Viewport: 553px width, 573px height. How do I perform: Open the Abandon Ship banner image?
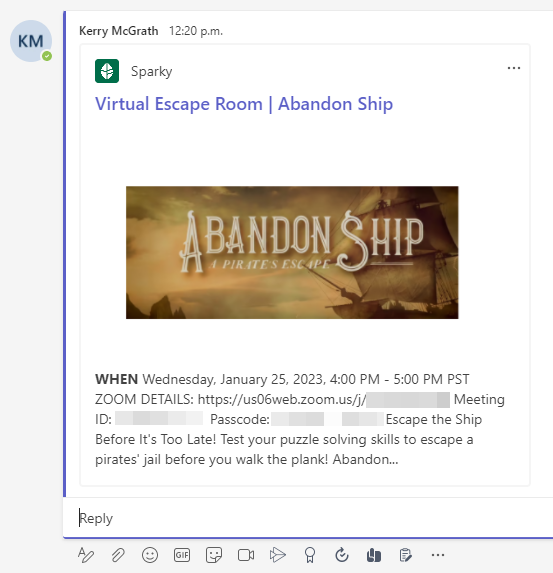292,253
